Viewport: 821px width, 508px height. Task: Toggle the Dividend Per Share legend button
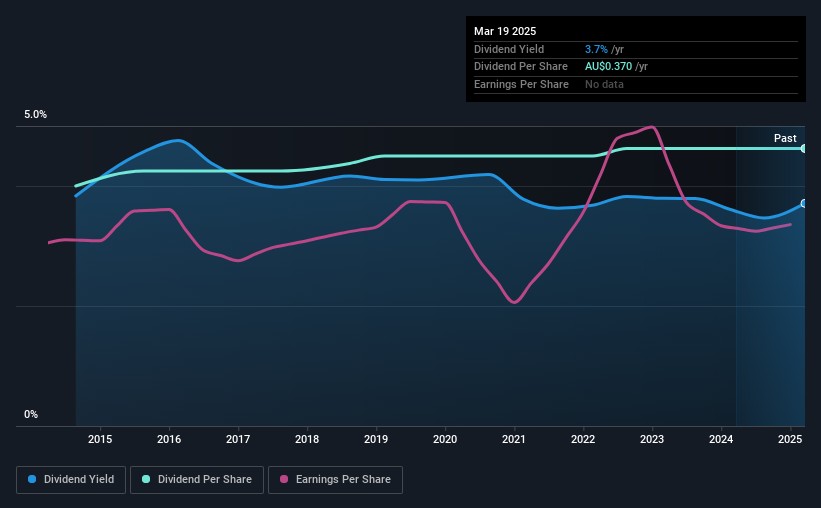[197, 480]
